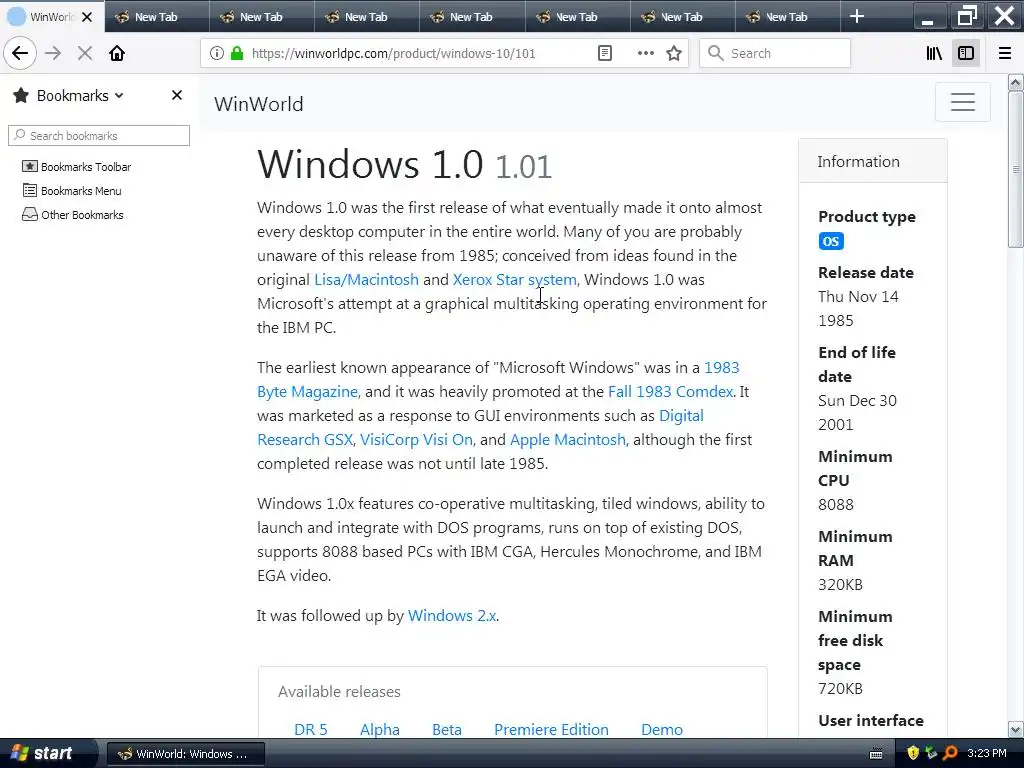Click the page scrollbar up arrow
1024x768 pixels.
coord(1015,82)
